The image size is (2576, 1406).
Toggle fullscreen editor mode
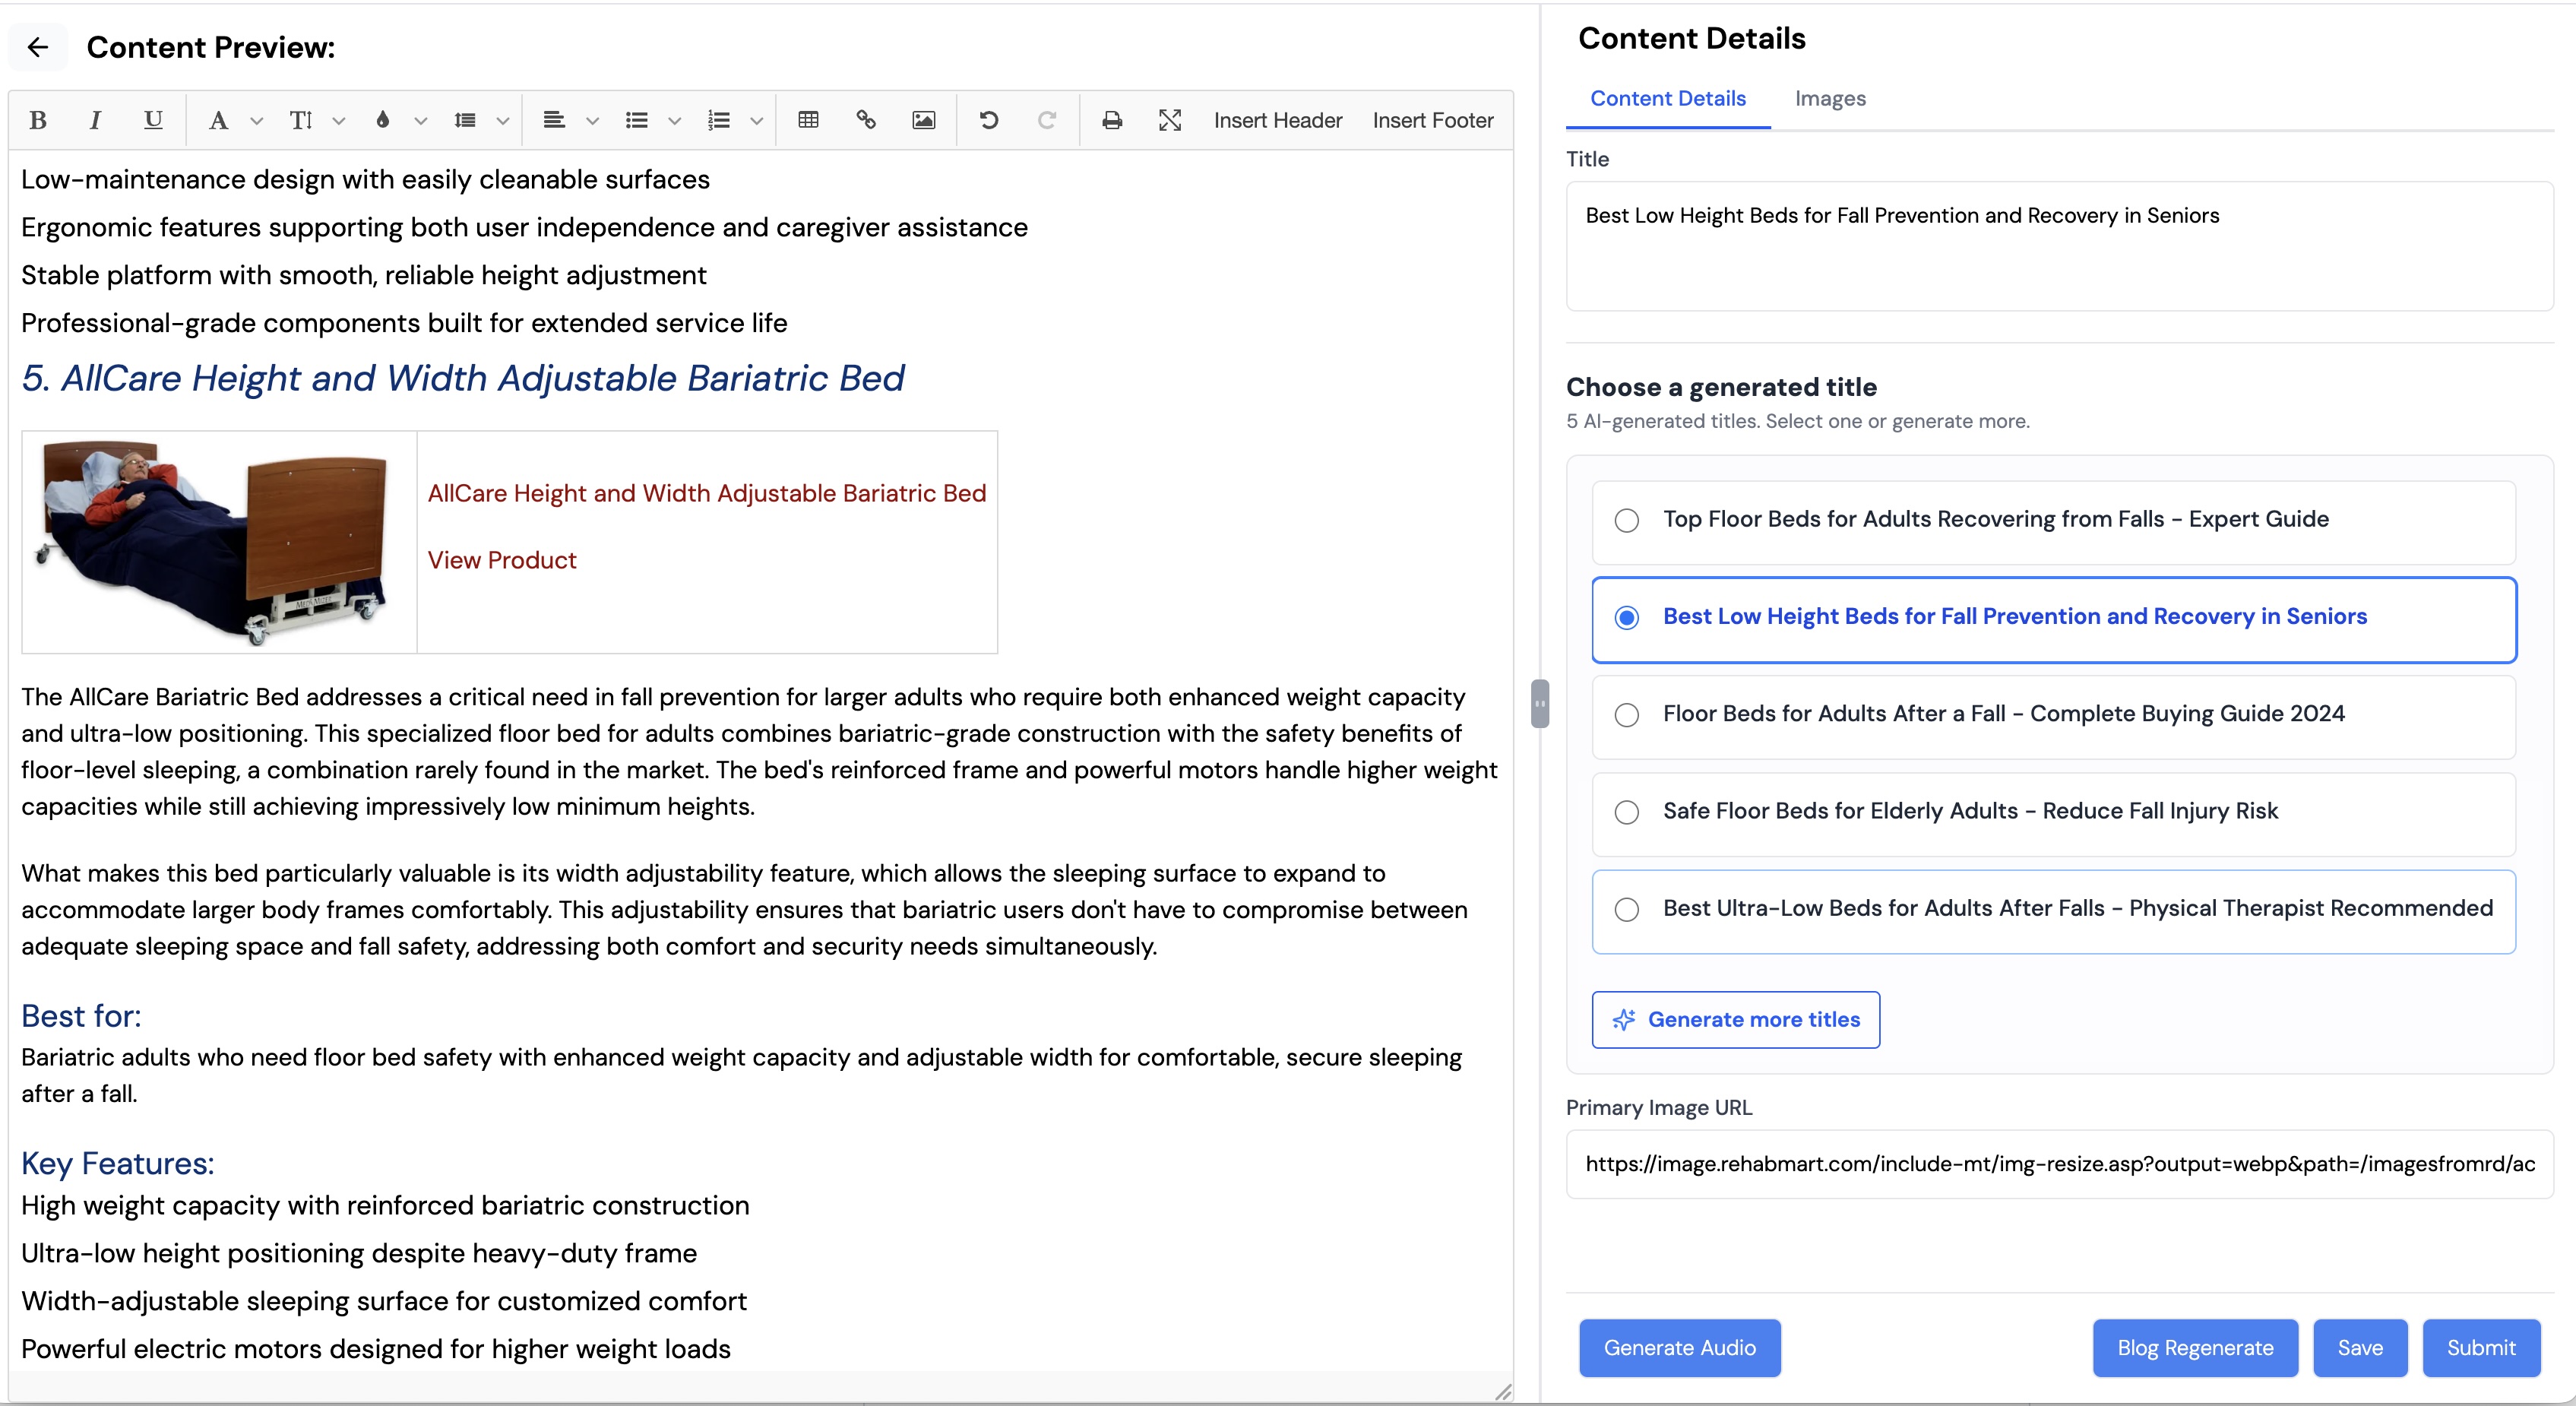(1170, 120)
